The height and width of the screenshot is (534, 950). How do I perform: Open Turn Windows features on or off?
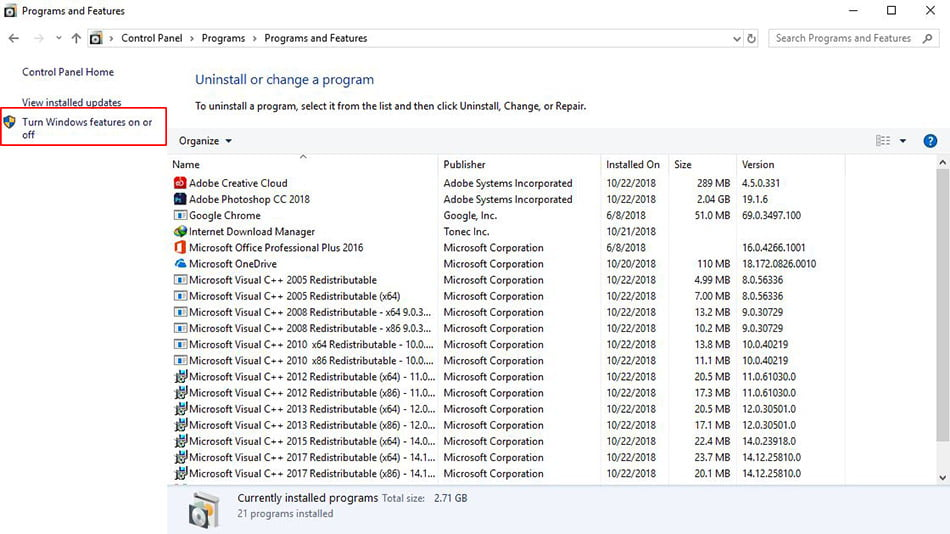point(87,128)
